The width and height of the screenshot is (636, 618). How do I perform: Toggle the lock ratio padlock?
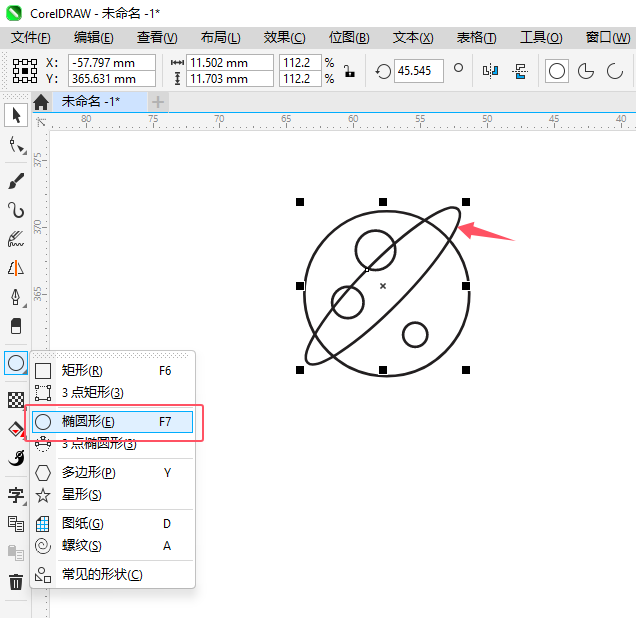(349, 71)
